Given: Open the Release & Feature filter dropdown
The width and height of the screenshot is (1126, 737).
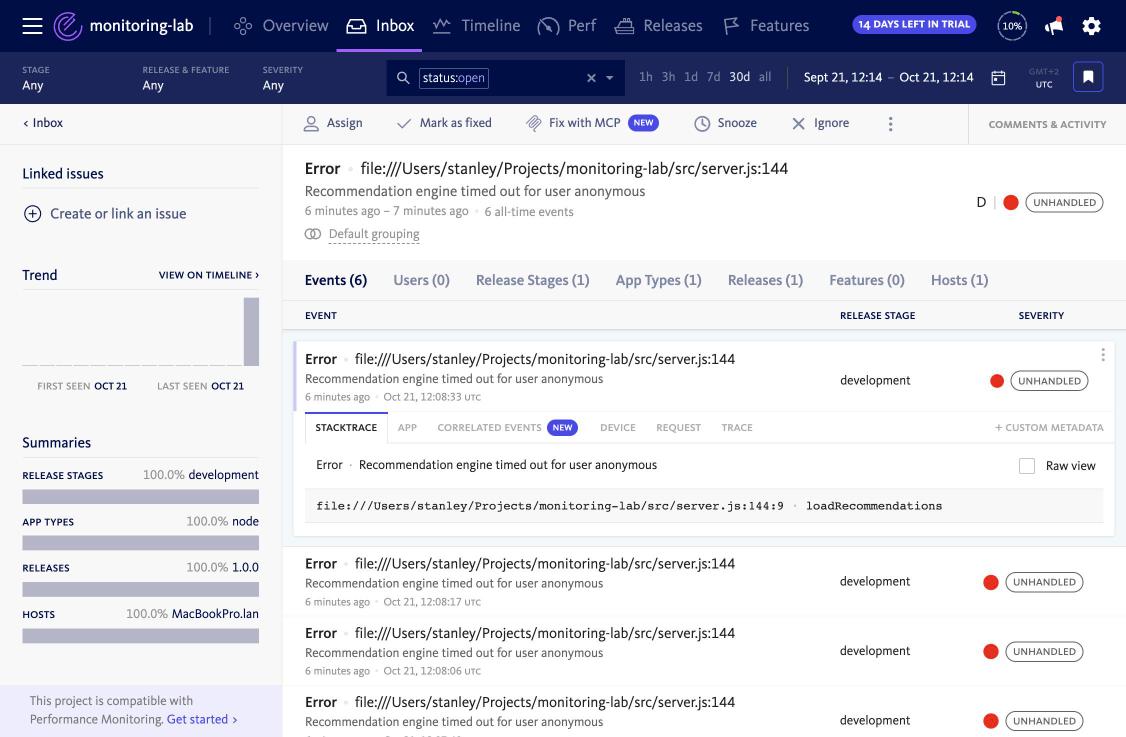Looking at the screenshot, I should coord(185,78).
